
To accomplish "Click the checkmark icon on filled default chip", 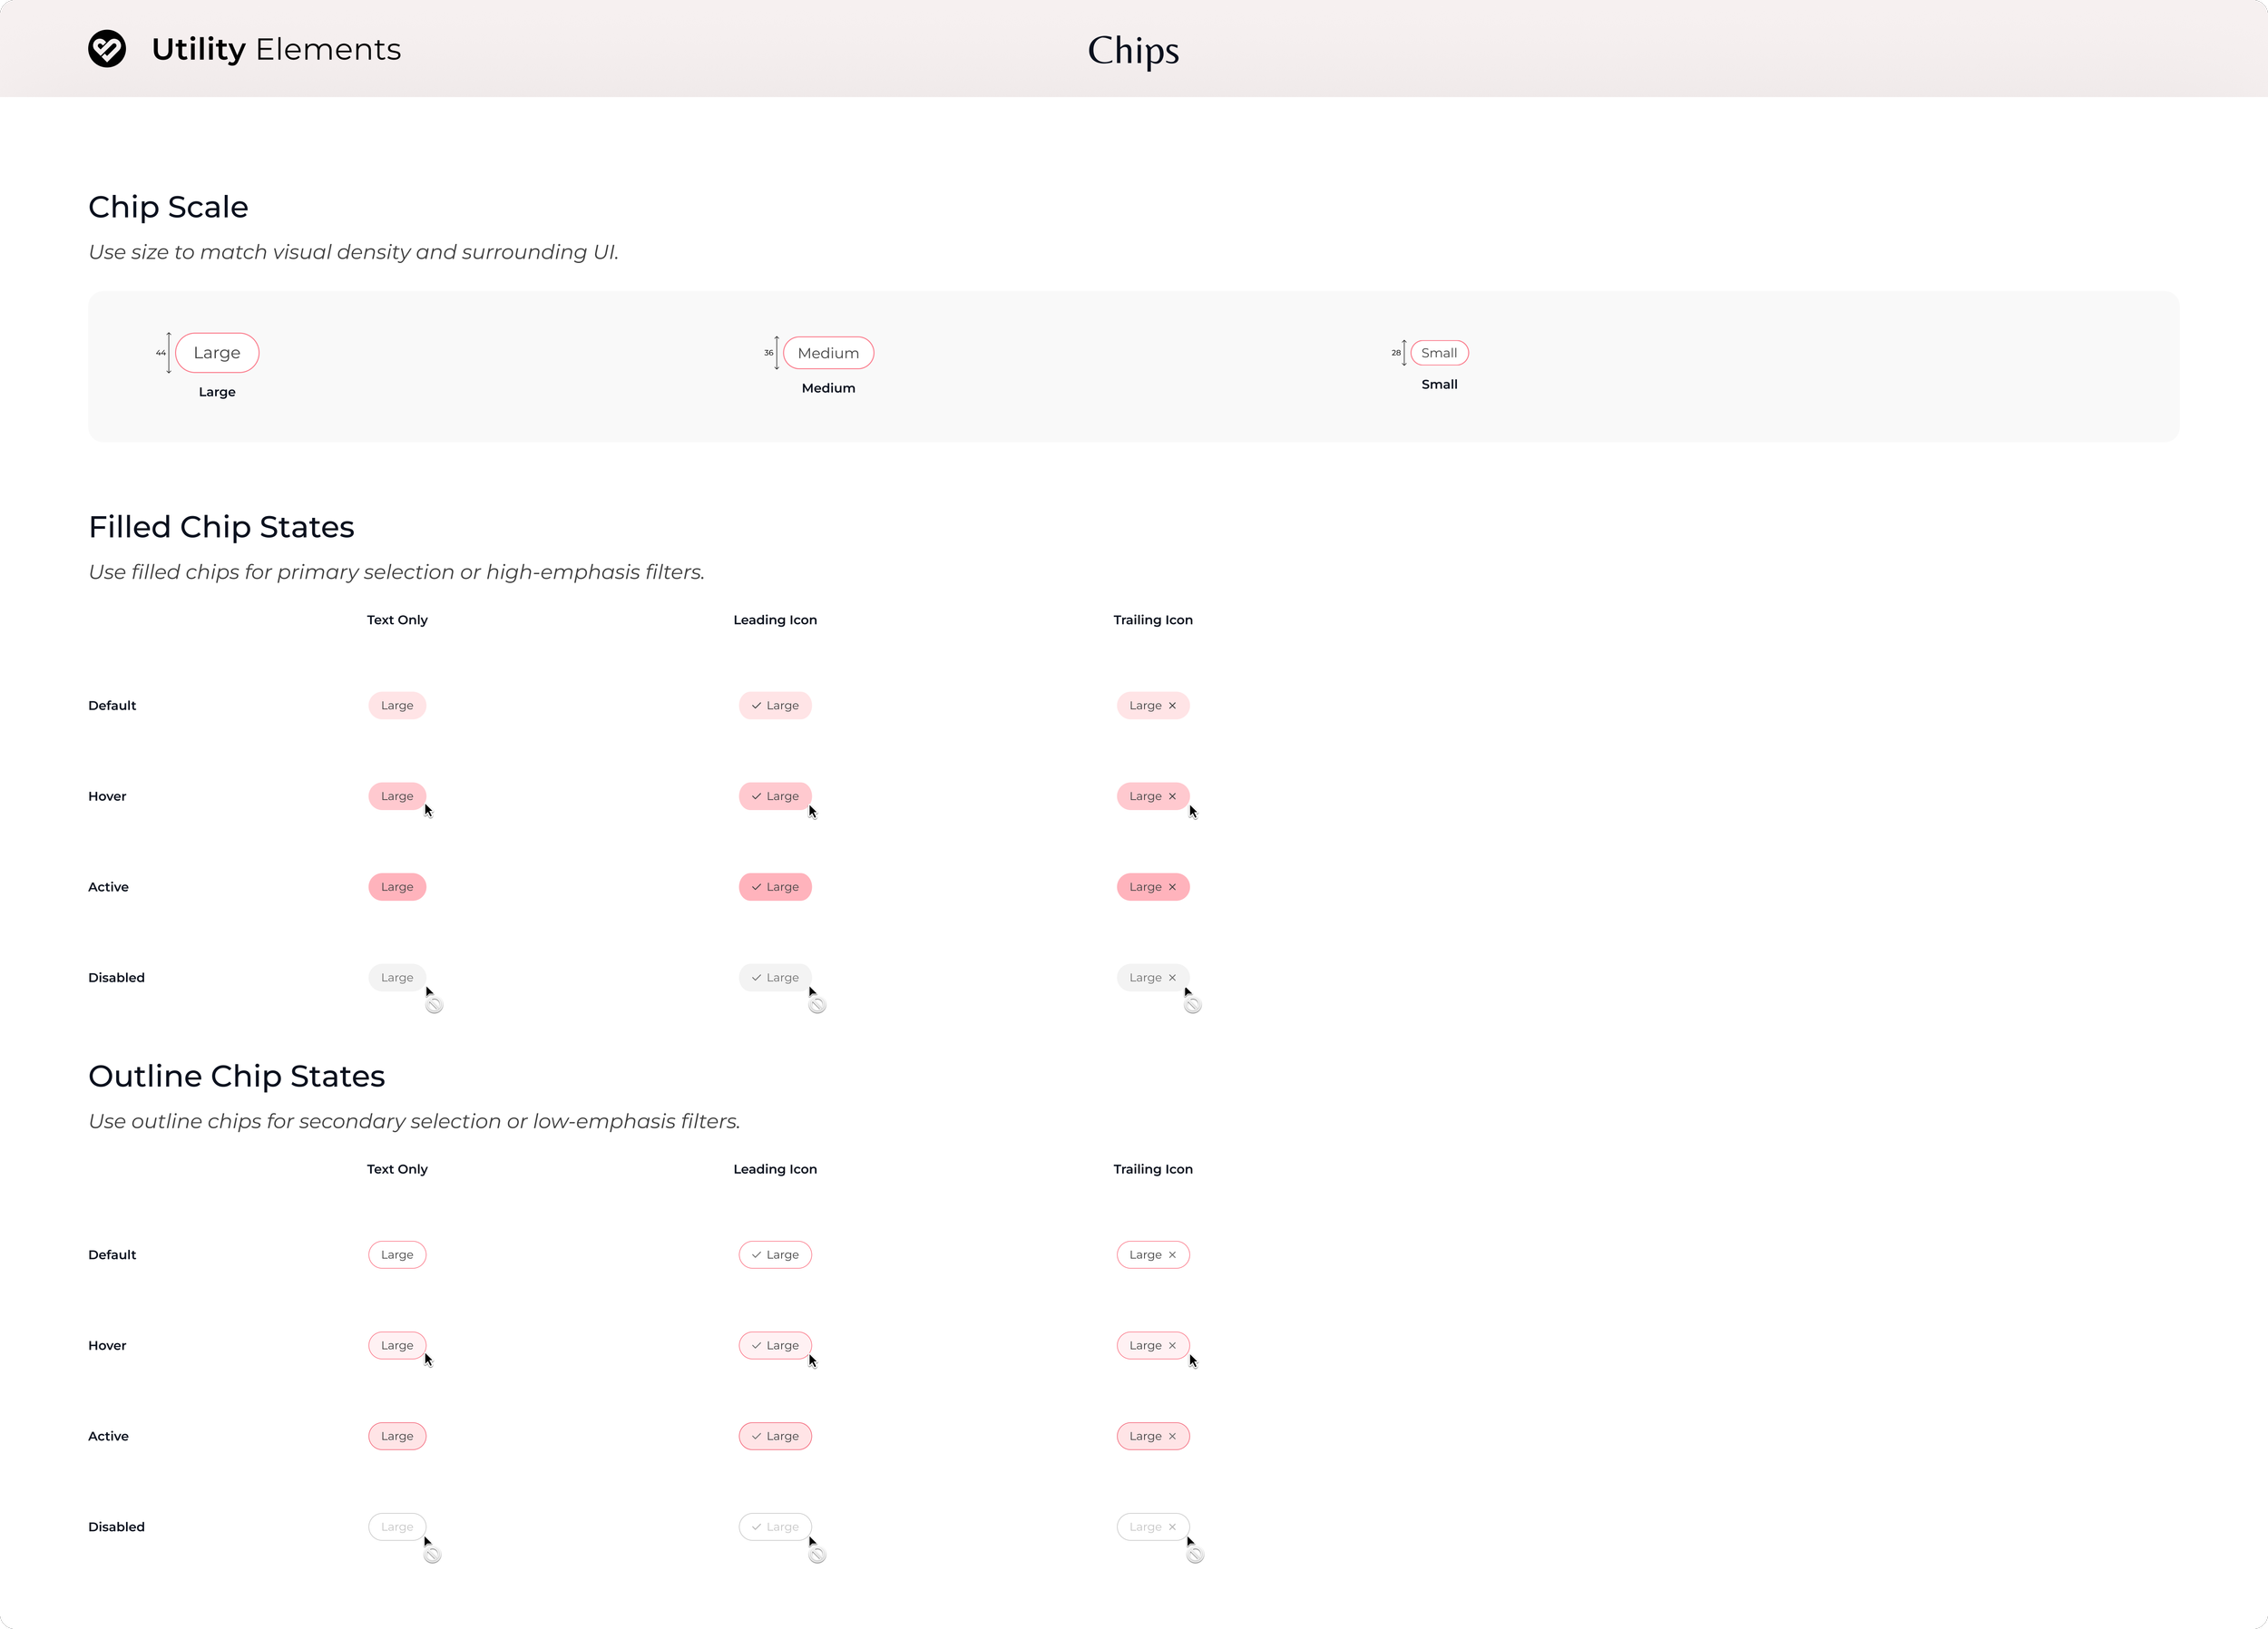I will 756,706.
